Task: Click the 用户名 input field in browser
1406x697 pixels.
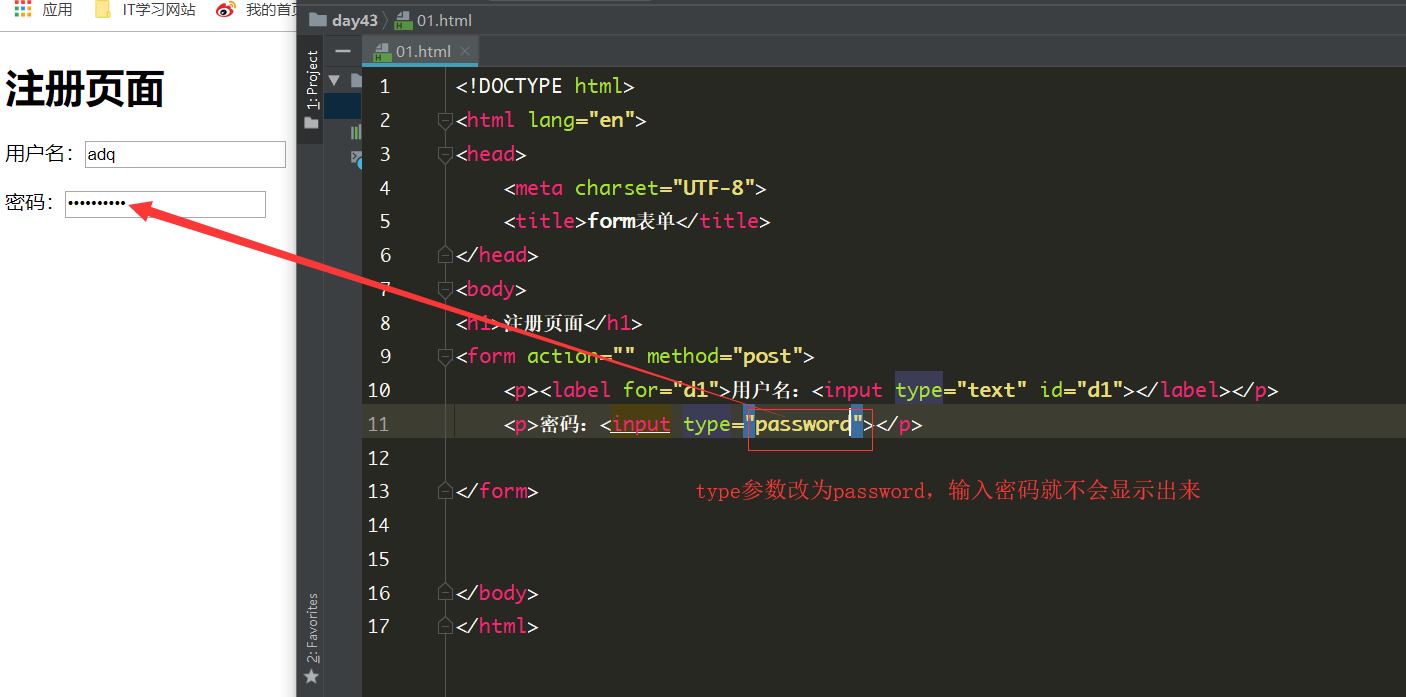Action: click(185, 154)
